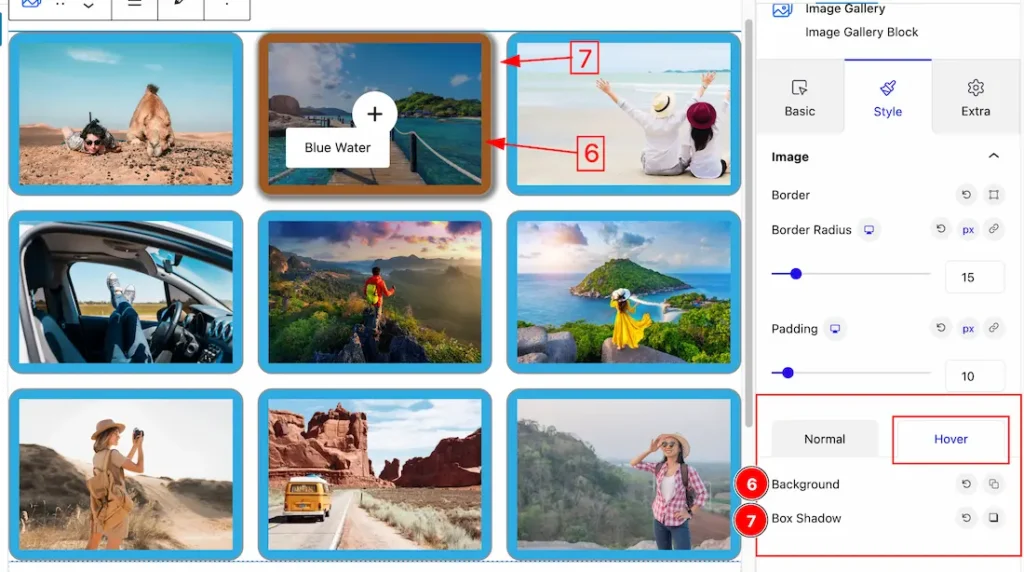
Task: Open Border Radius responsive device icon
Action: (869, 230)
